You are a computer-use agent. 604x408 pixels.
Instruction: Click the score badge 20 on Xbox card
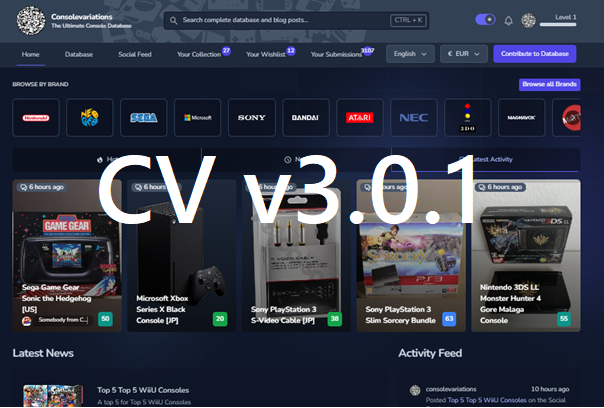pyautogui.click(x=220, y=319)
